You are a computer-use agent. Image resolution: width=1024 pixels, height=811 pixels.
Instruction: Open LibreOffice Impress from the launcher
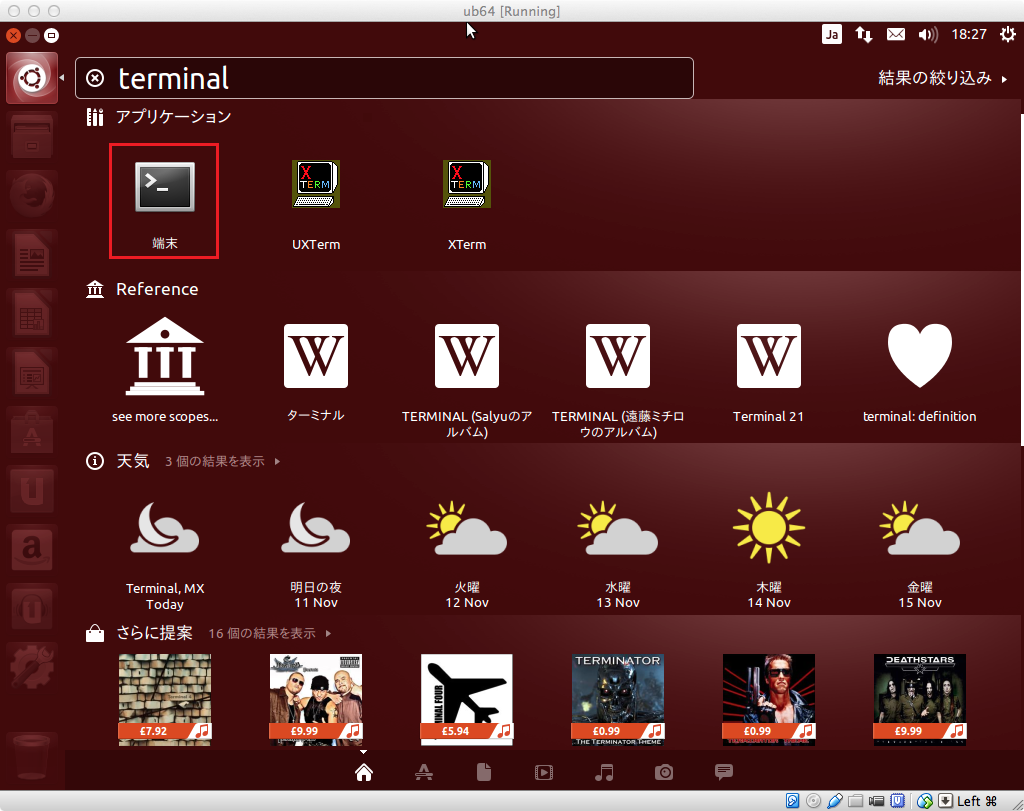(32, 372)
